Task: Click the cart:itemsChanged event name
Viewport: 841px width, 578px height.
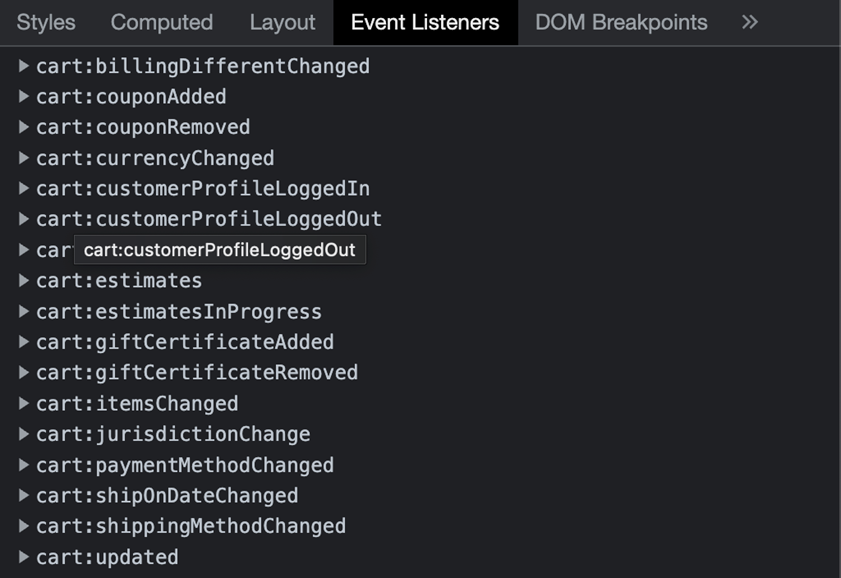Action: (x=137, y=404)
